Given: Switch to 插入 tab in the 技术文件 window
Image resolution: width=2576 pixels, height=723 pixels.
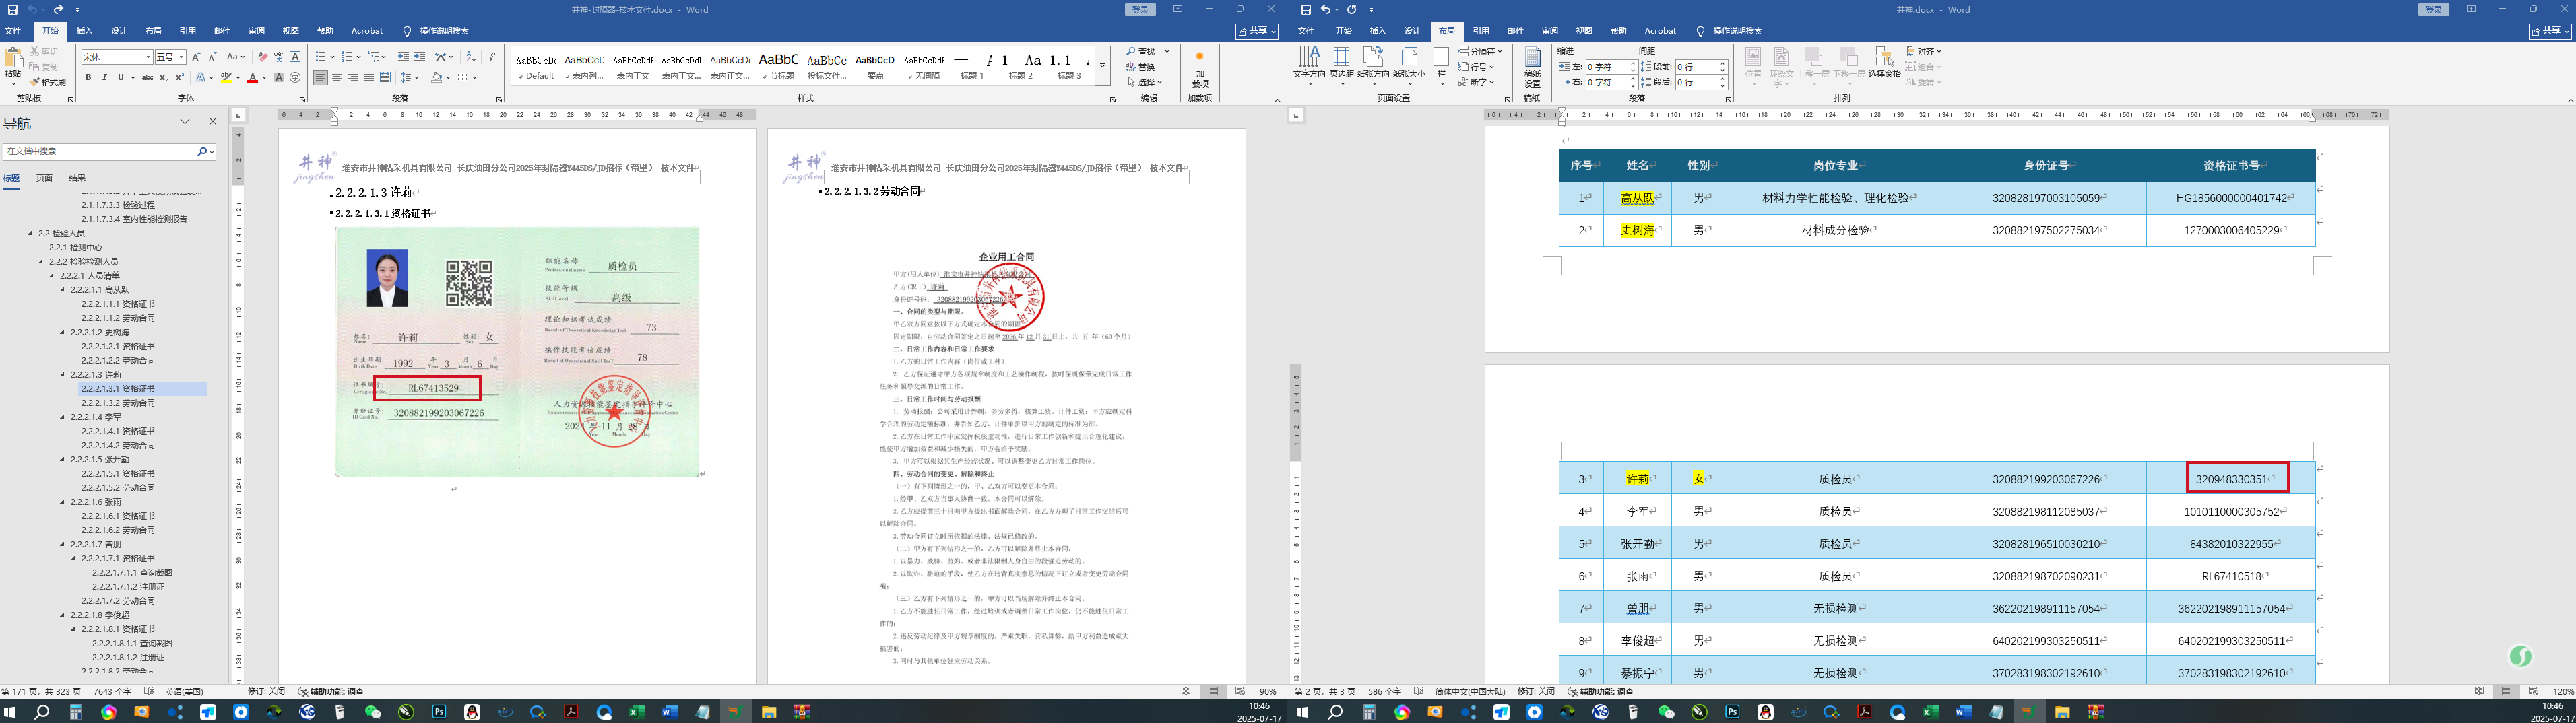Looking at the screenshot, I should tap(85, 31).
